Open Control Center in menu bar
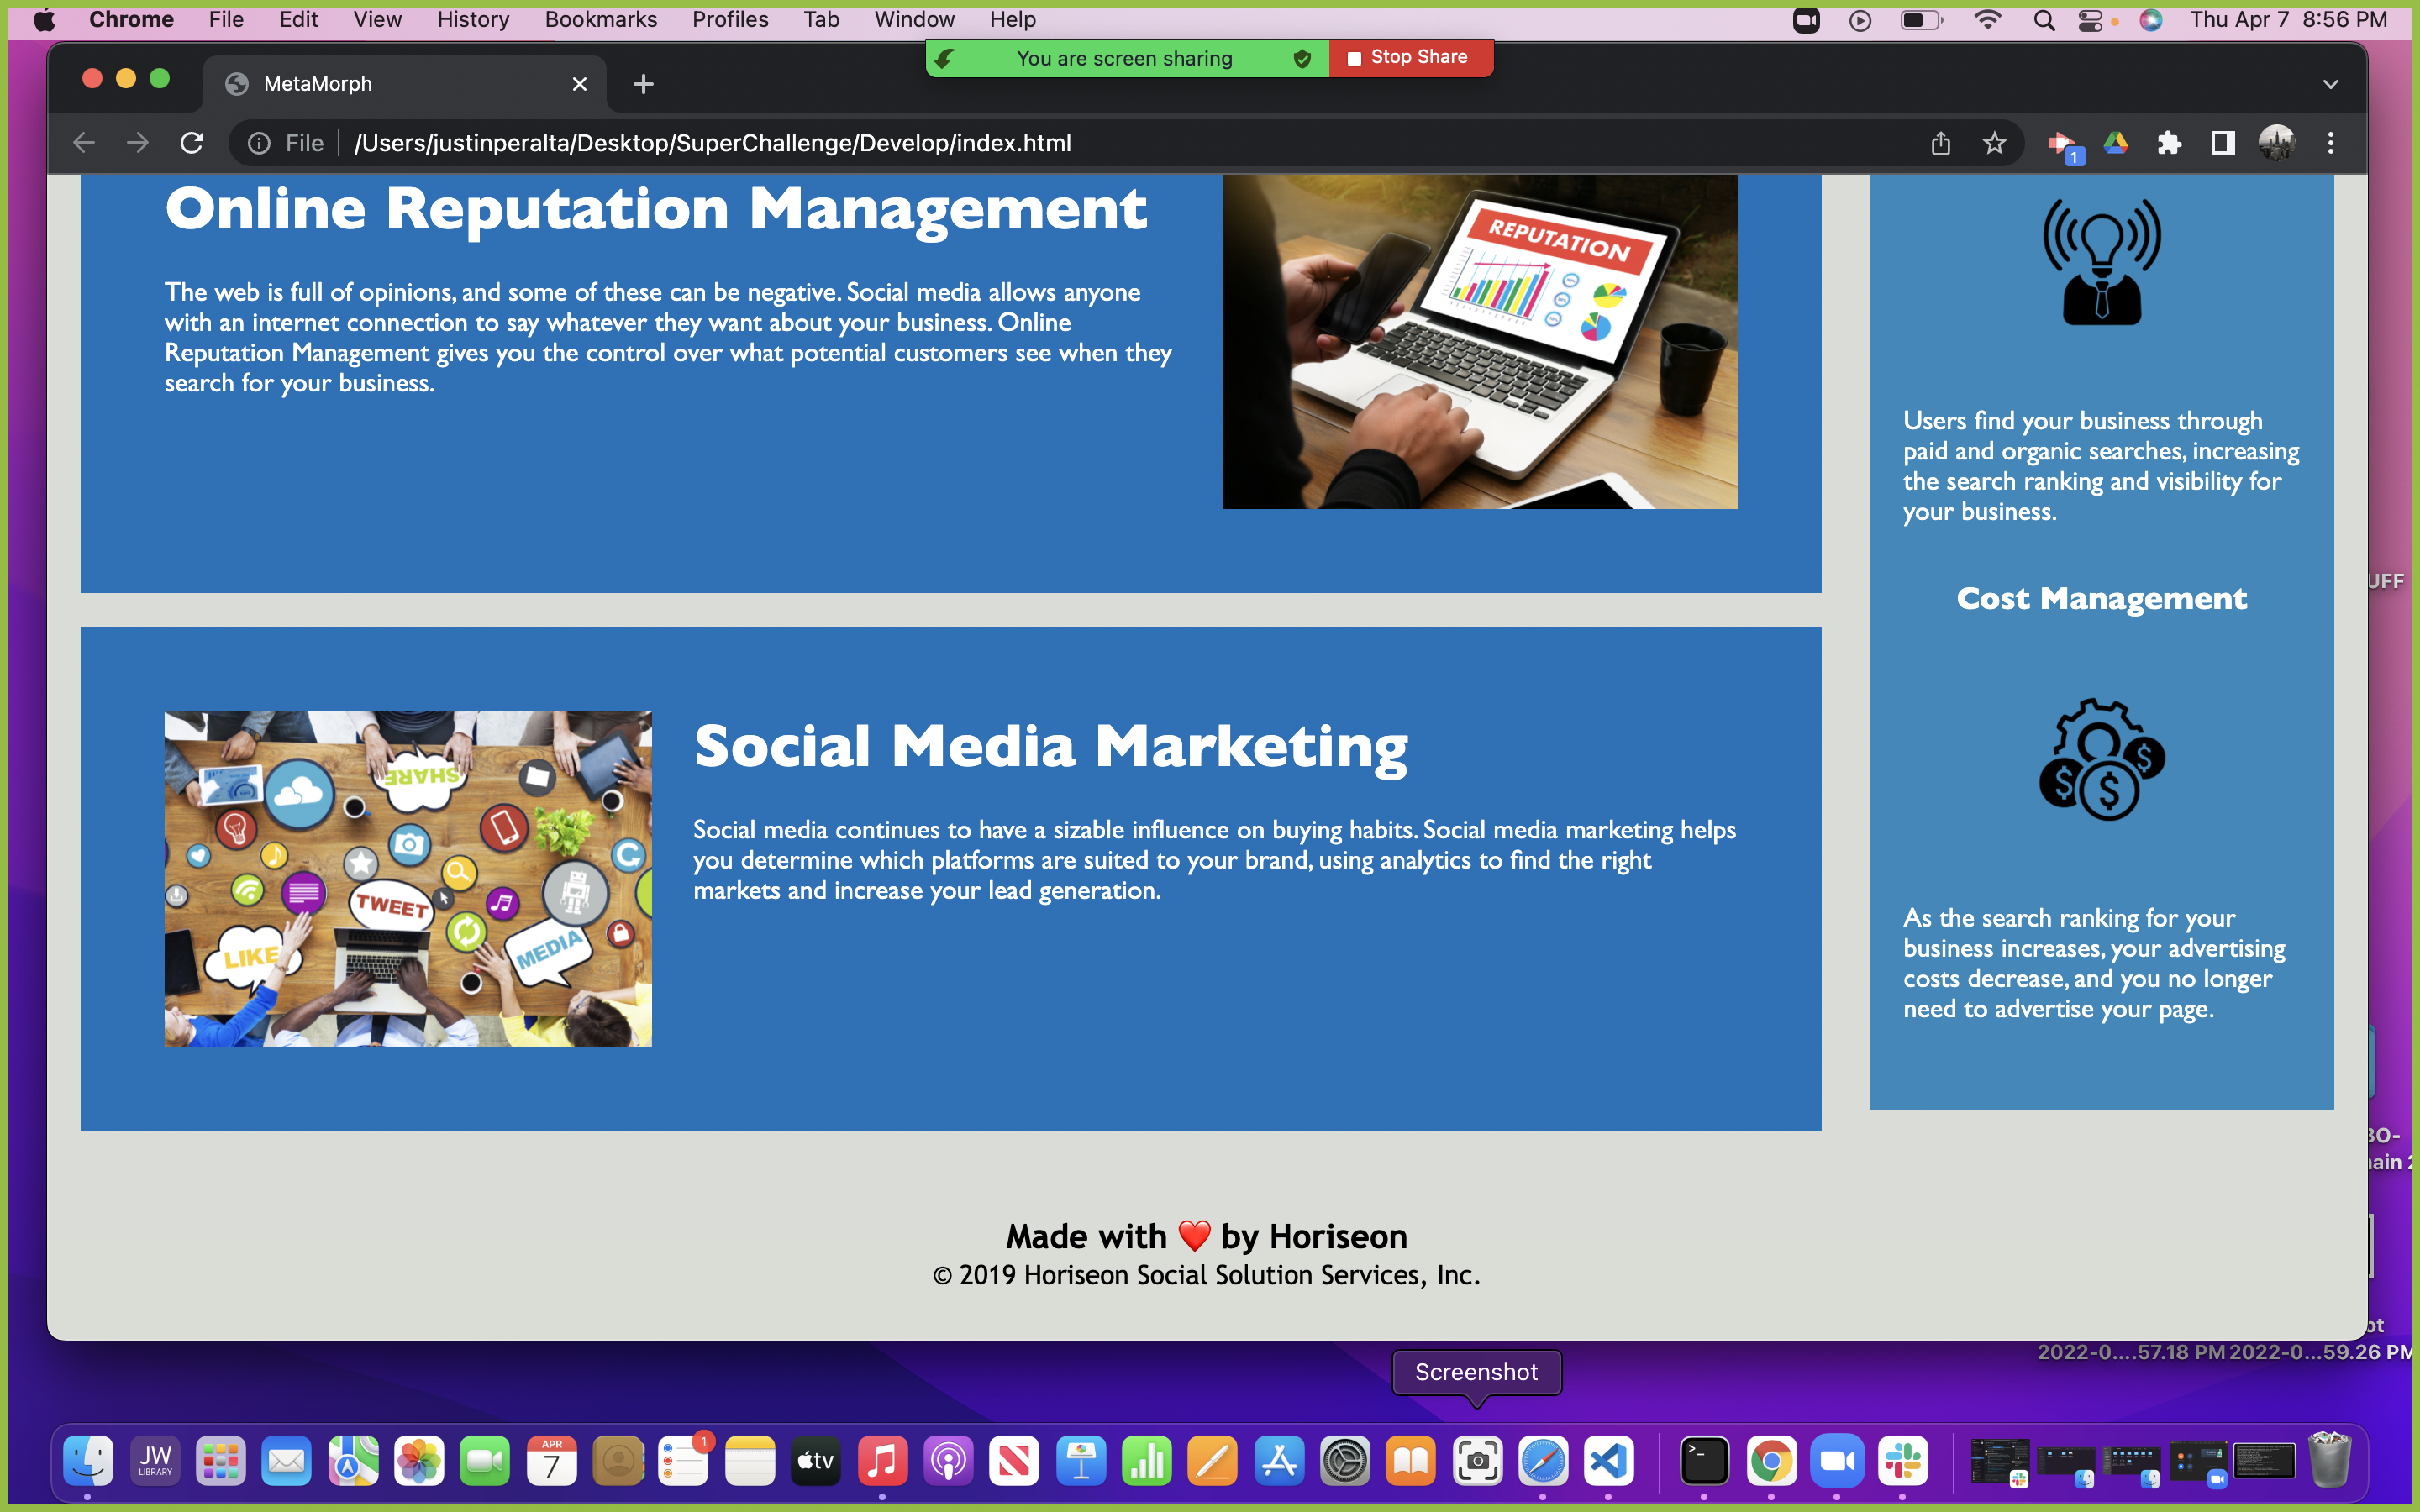The image size is (2420, 1512). 2089,20
